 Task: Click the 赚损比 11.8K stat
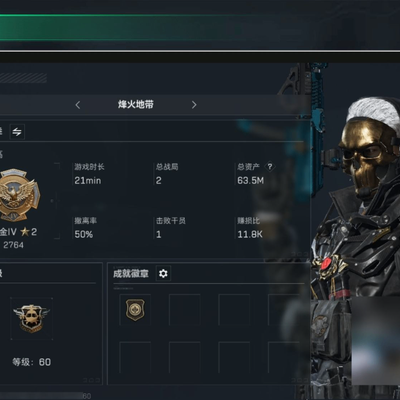tap(250, 228)
